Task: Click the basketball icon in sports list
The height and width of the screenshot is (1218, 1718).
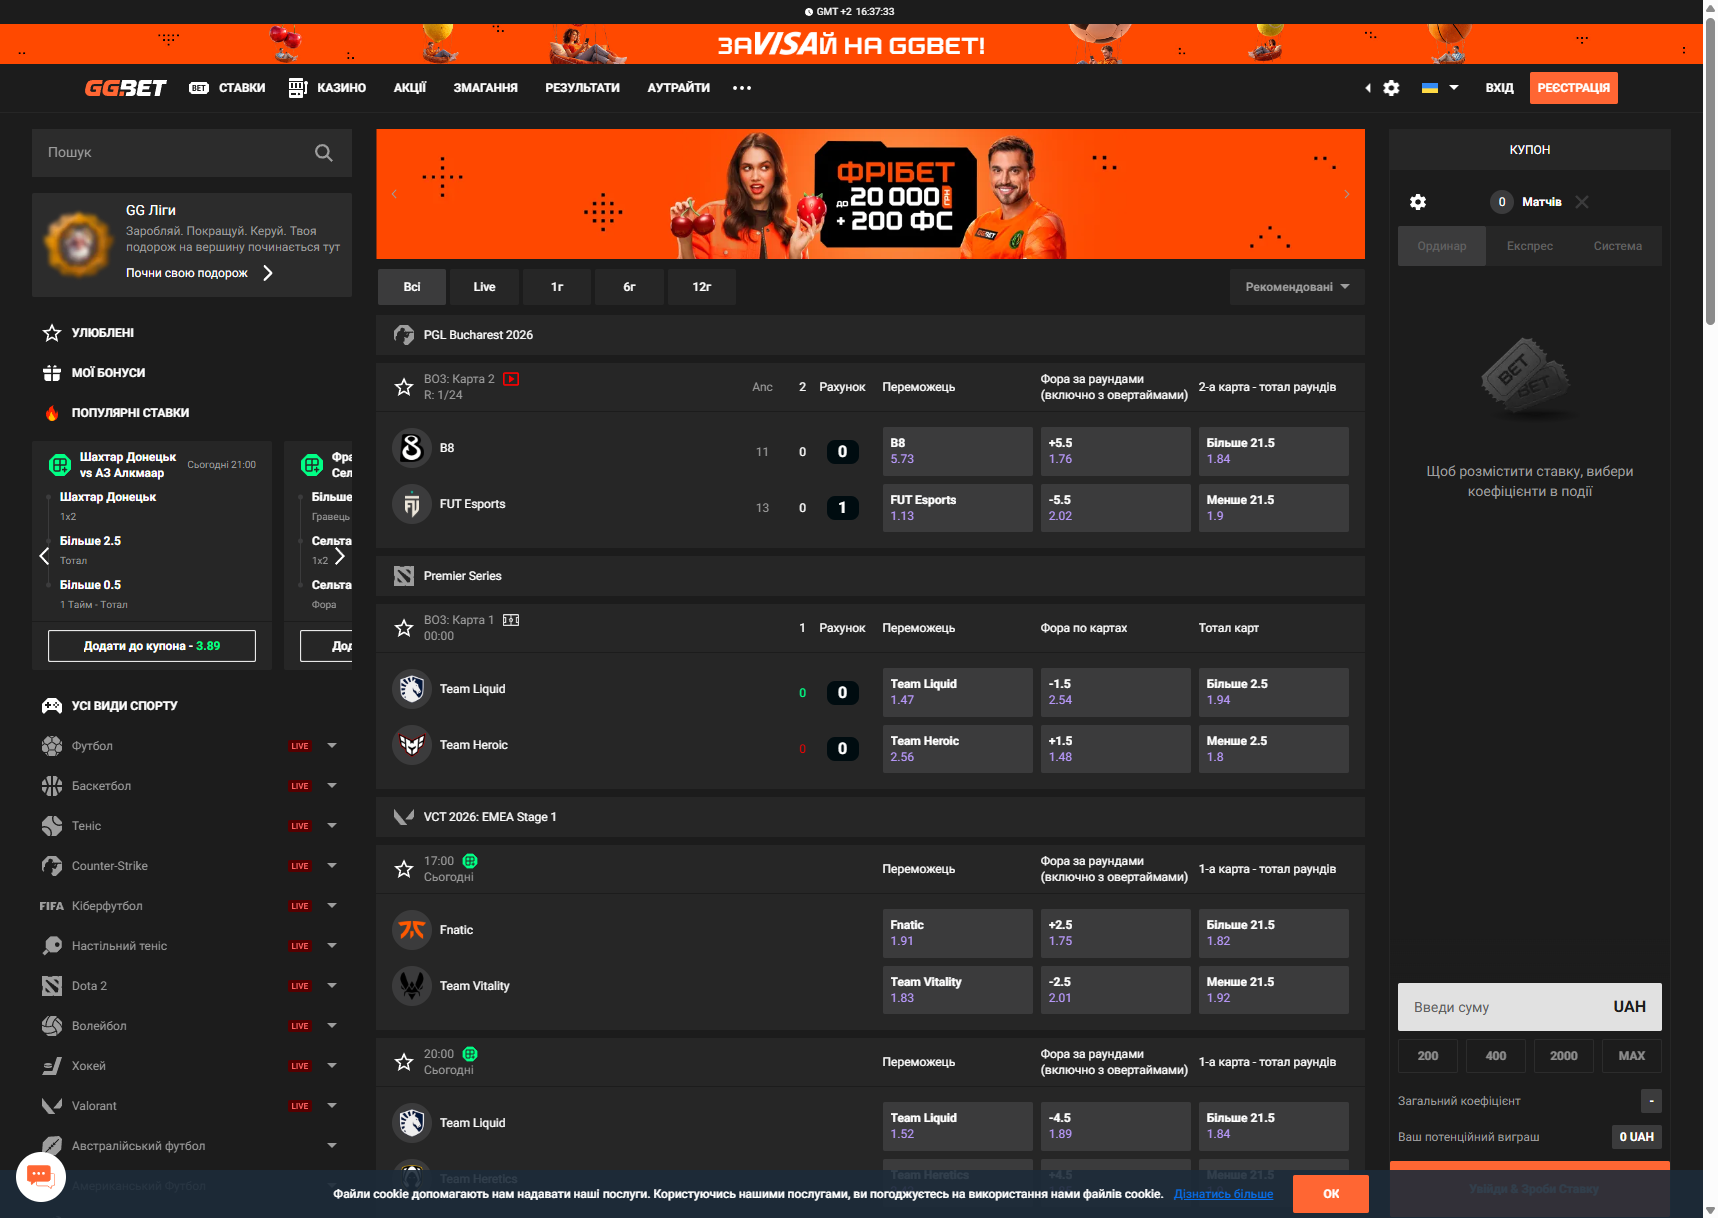Action: pos(52,786)
